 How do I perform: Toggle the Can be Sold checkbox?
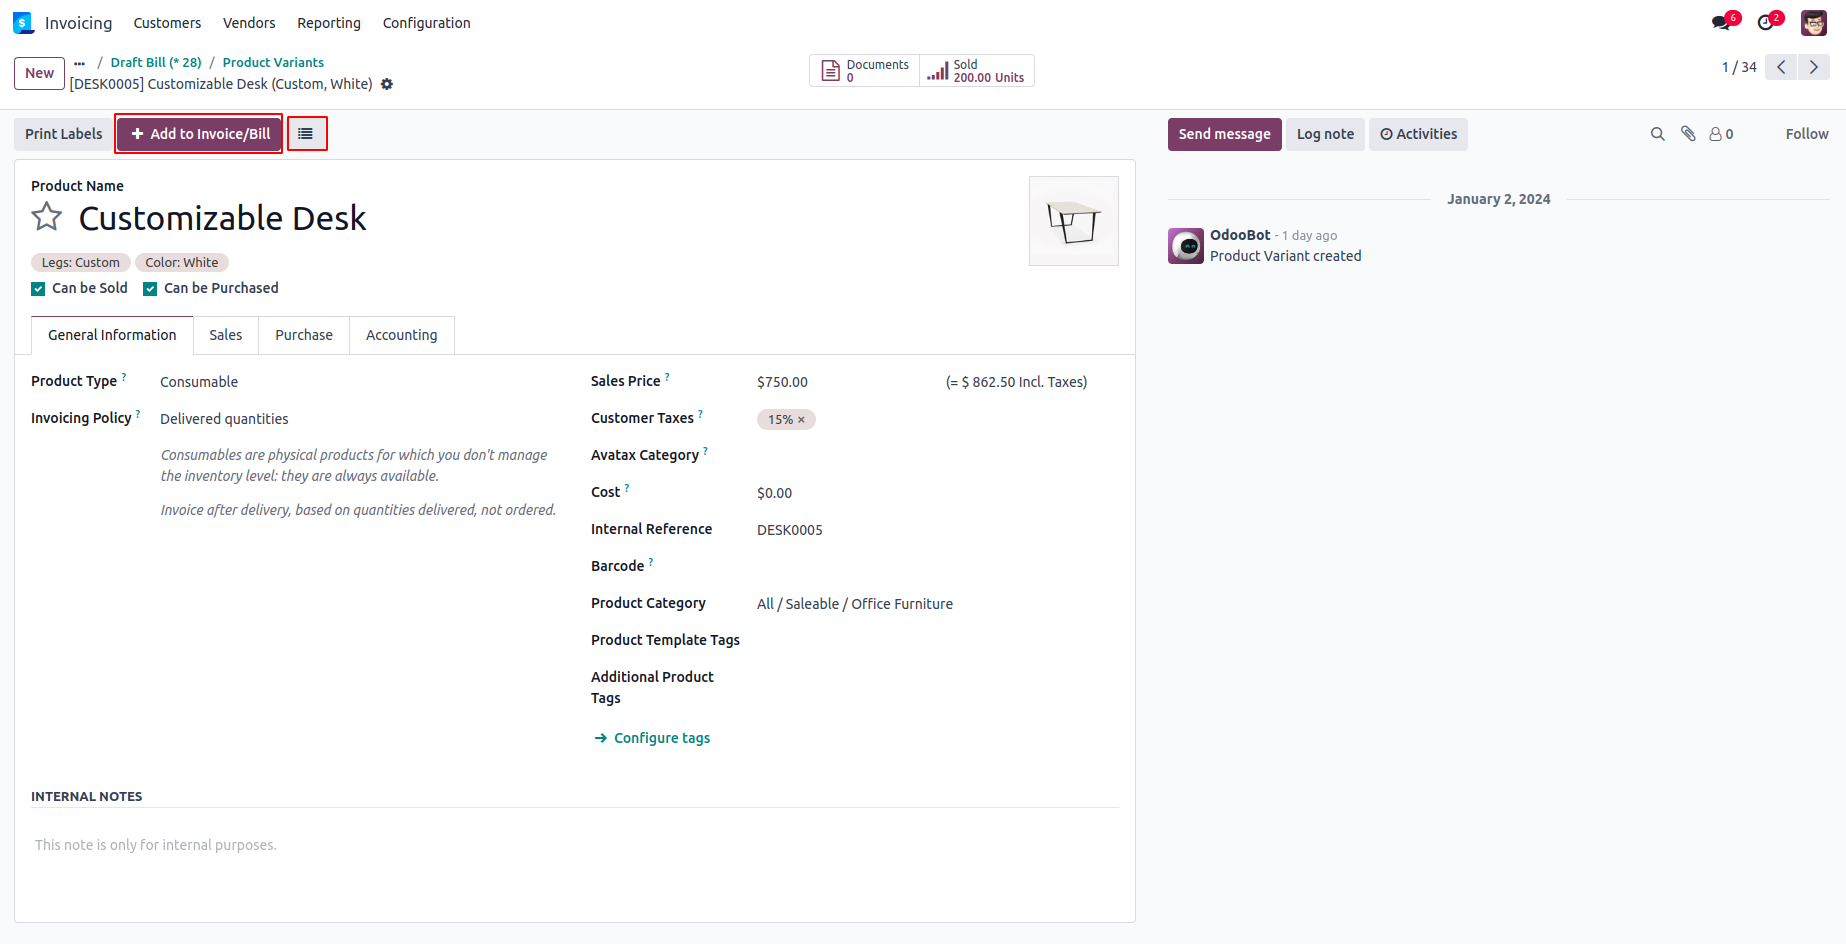pyautogui.click(x=38, y=289)
